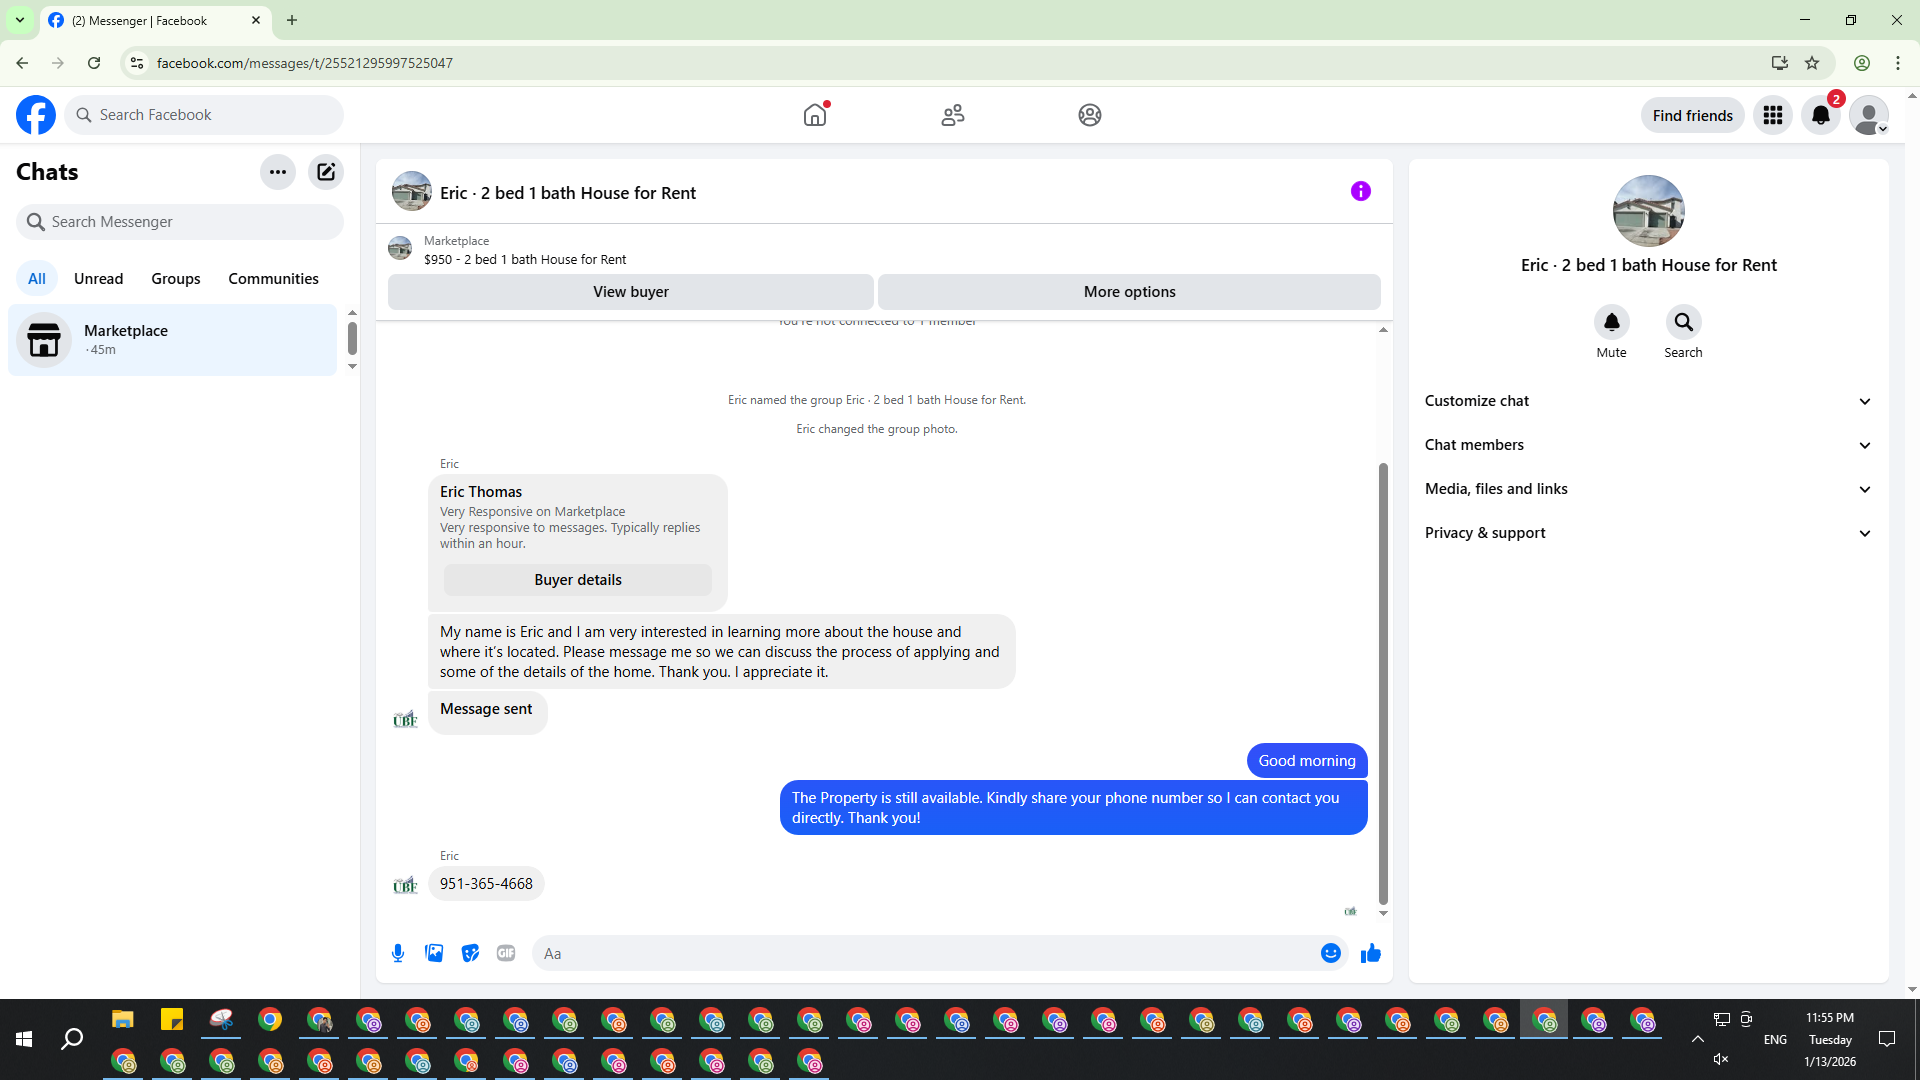Screen dimensions: 1920x1080
Task: Open the GIF picker
Action: pos(506,953)
